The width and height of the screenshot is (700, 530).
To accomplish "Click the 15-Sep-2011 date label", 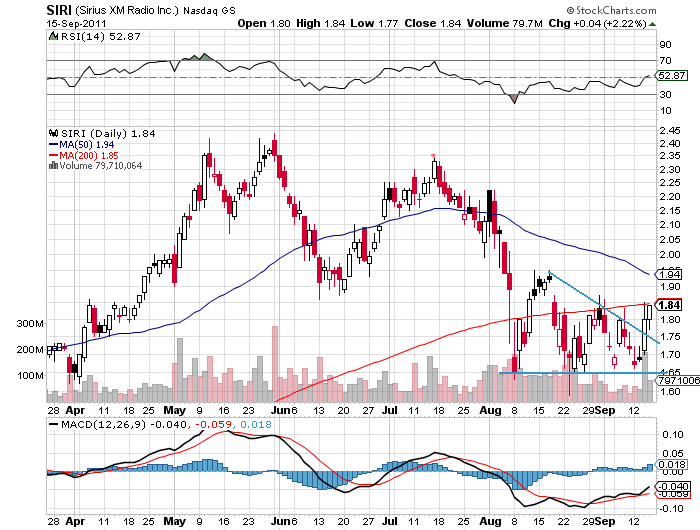I will click(76, 24).
